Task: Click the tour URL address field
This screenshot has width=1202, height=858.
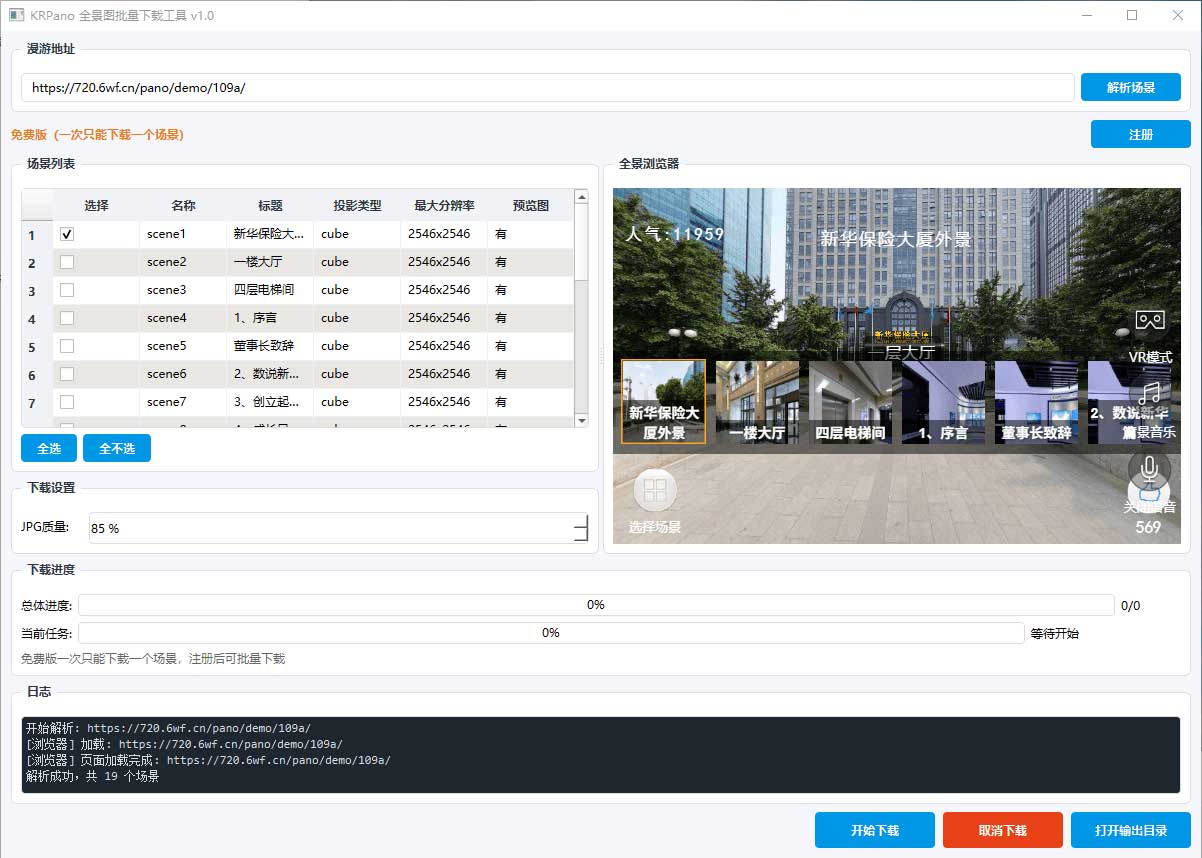Action: pyautogui.click(x=548, y=87)
